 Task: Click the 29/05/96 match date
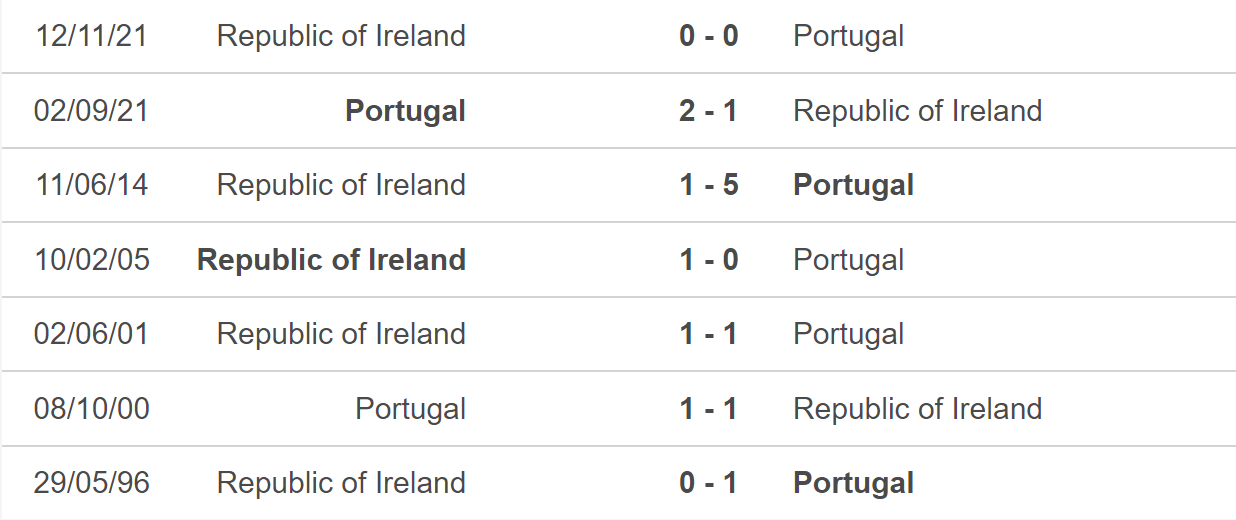[92, 483]
